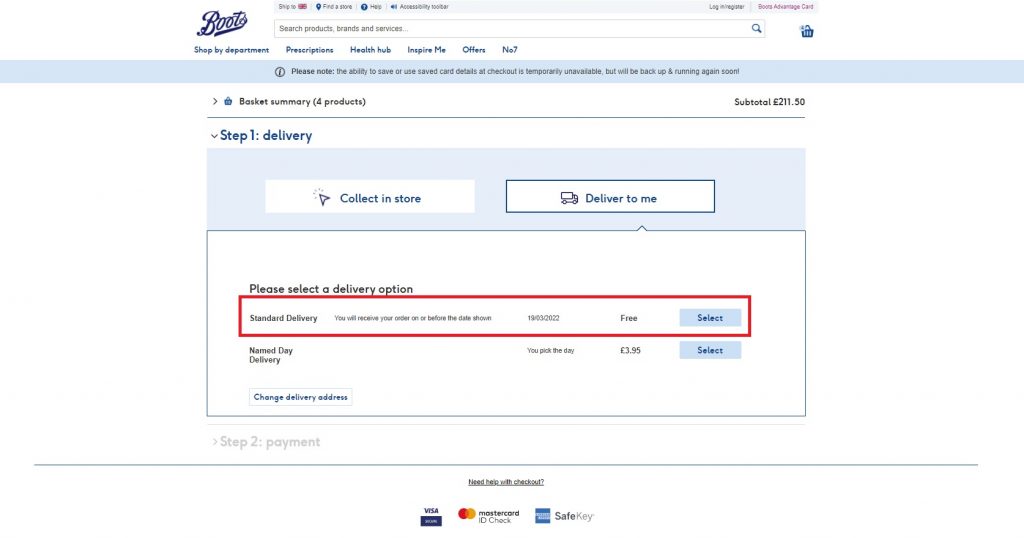Go to the Offers menu item
This screenshot has width=1024, height=538.
click(473, 50)
